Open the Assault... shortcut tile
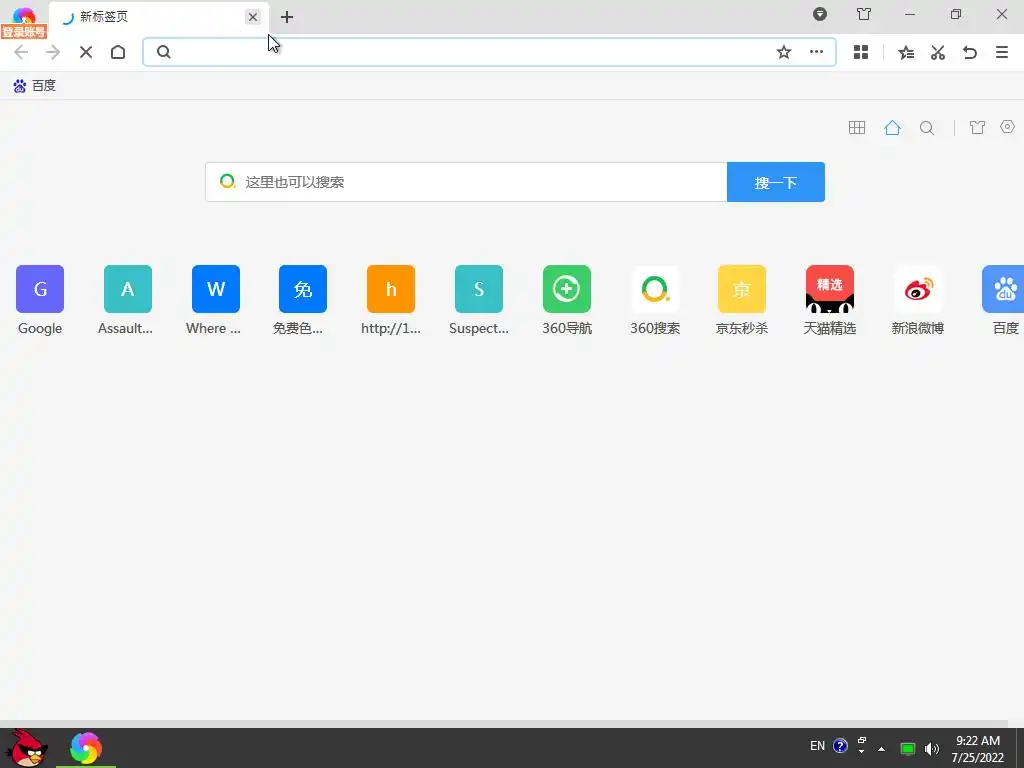 (x=128, y=300)
